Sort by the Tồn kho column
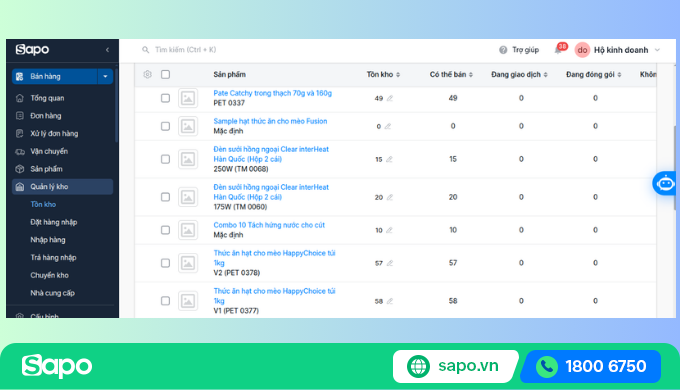680x390 pixels. [x=383, y=75]
